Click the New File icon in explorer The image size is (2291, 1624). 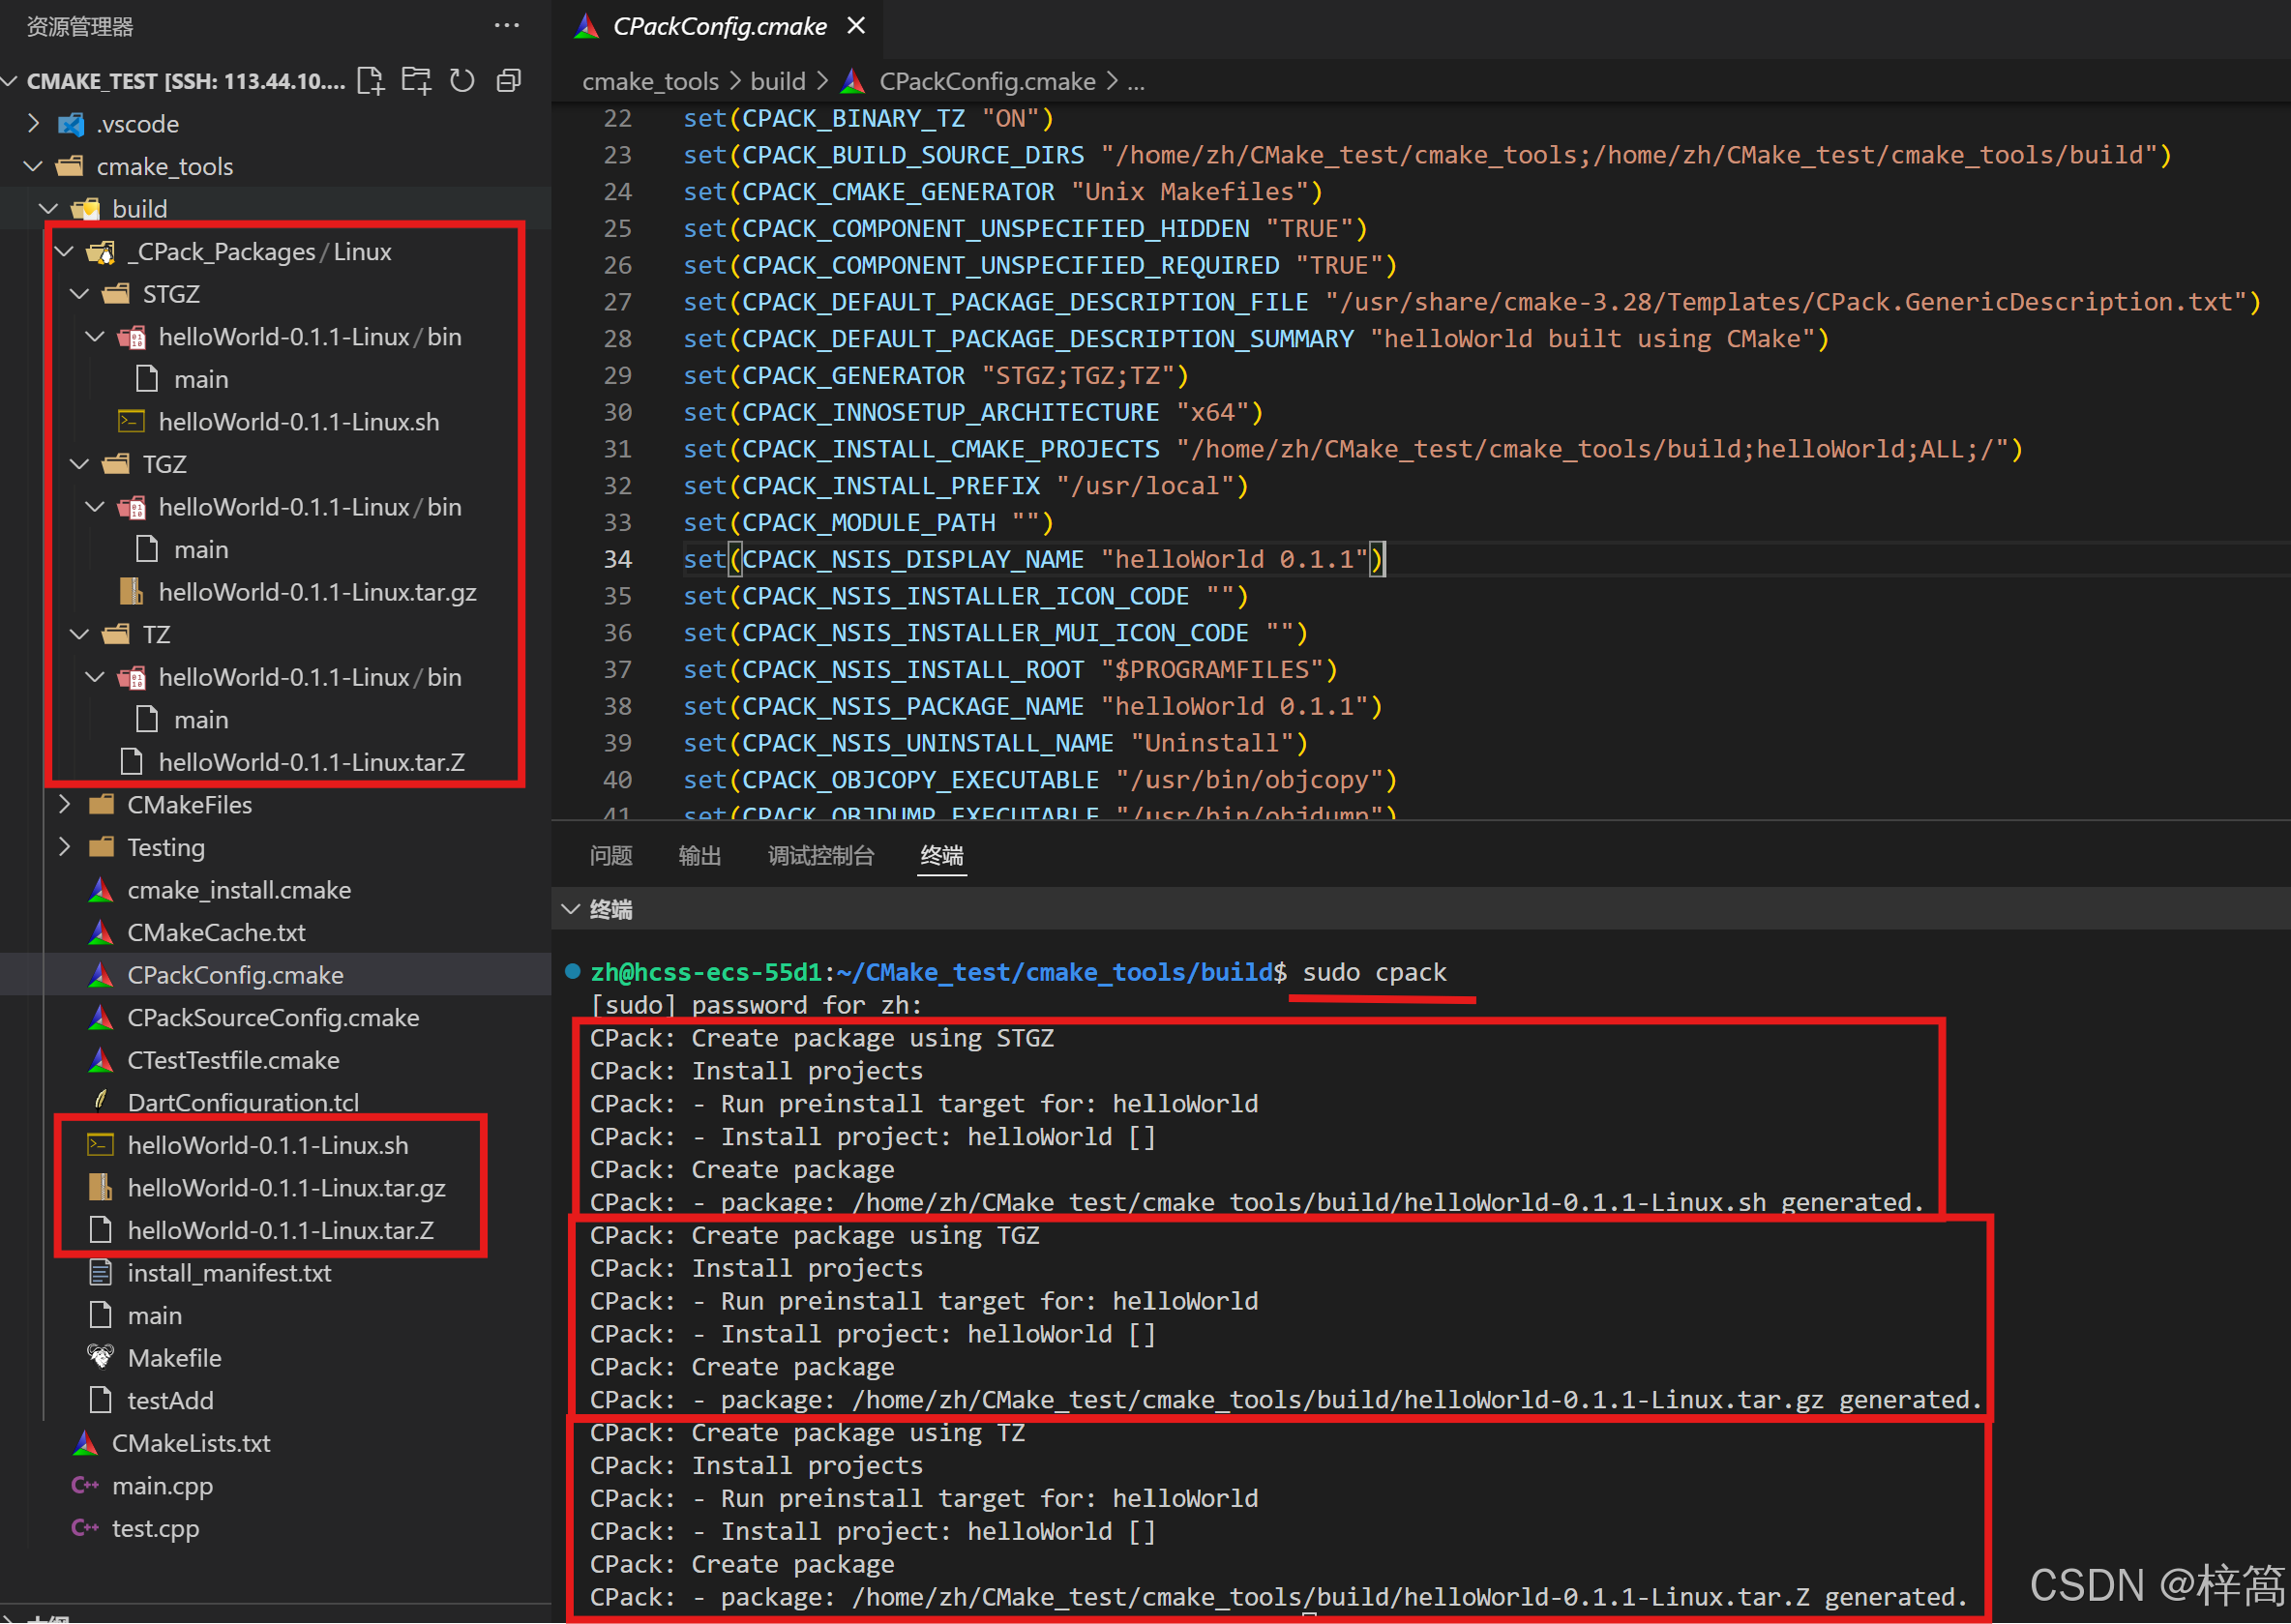[x=371, y=81]
